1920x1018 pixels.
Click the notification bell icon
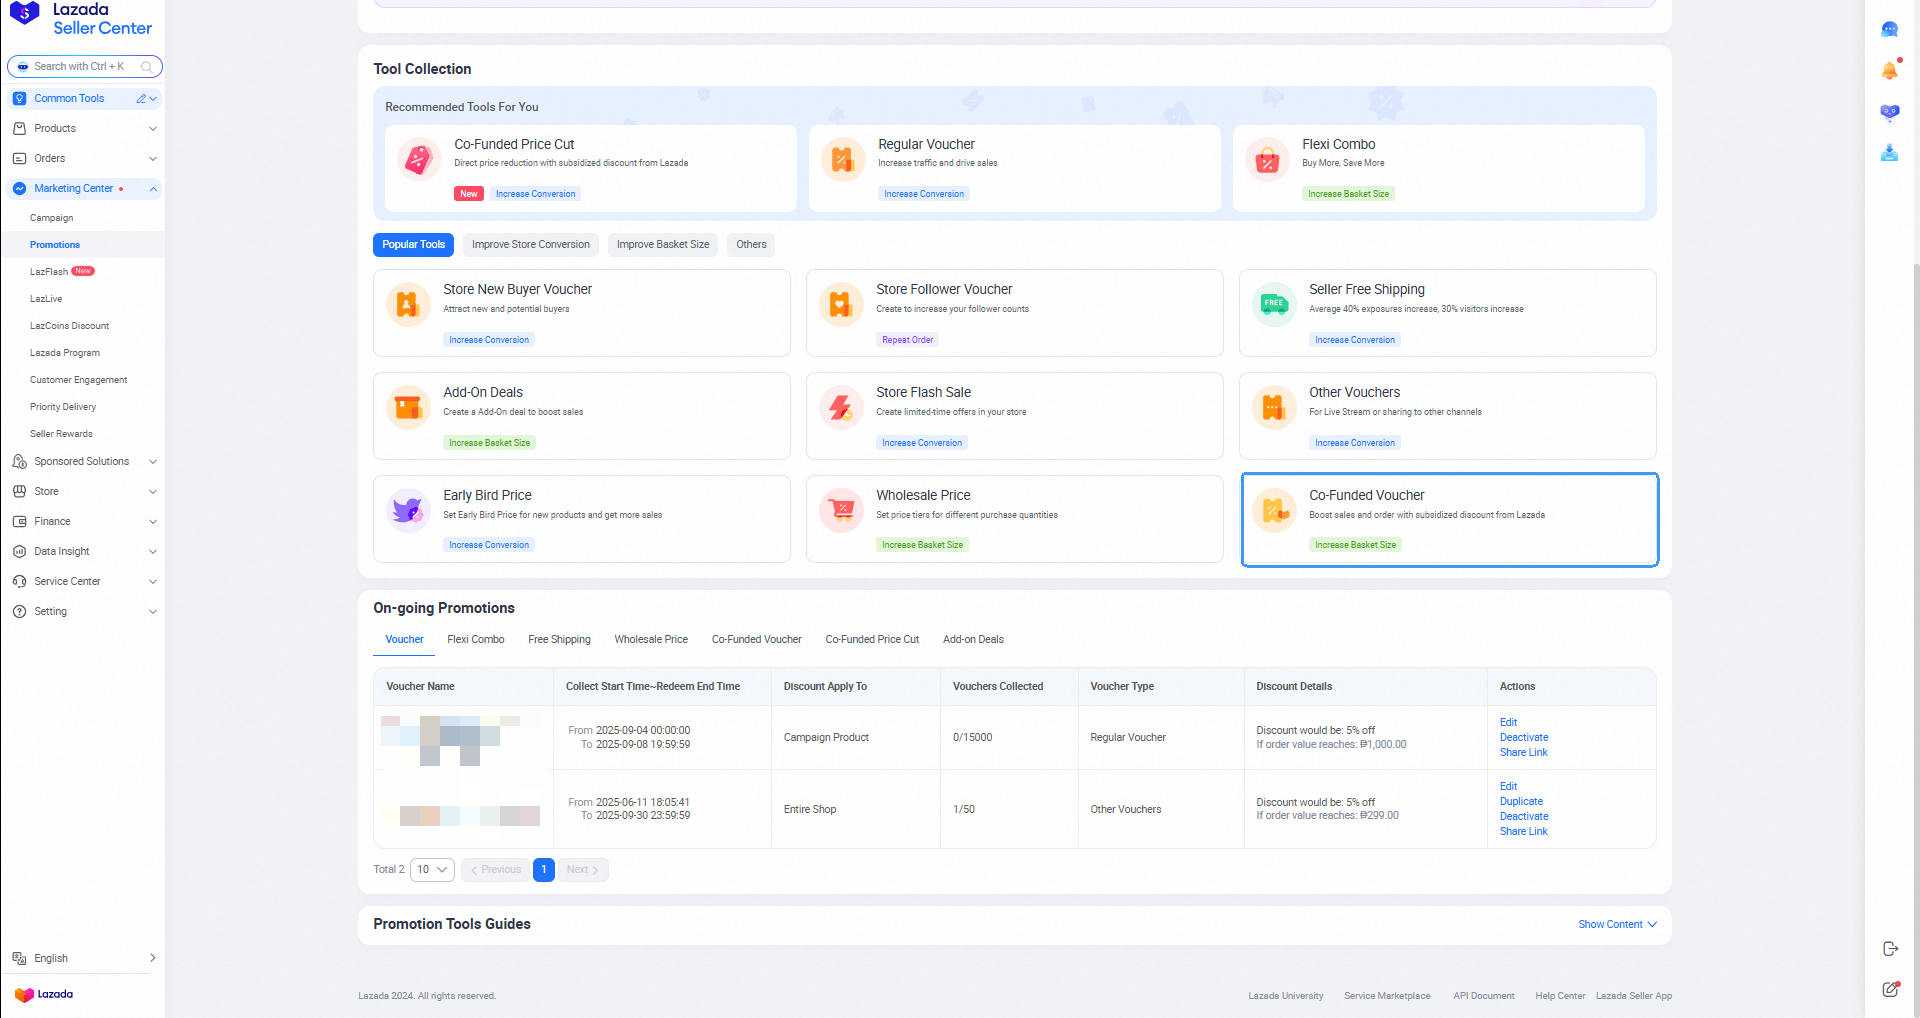[1889, 70]
